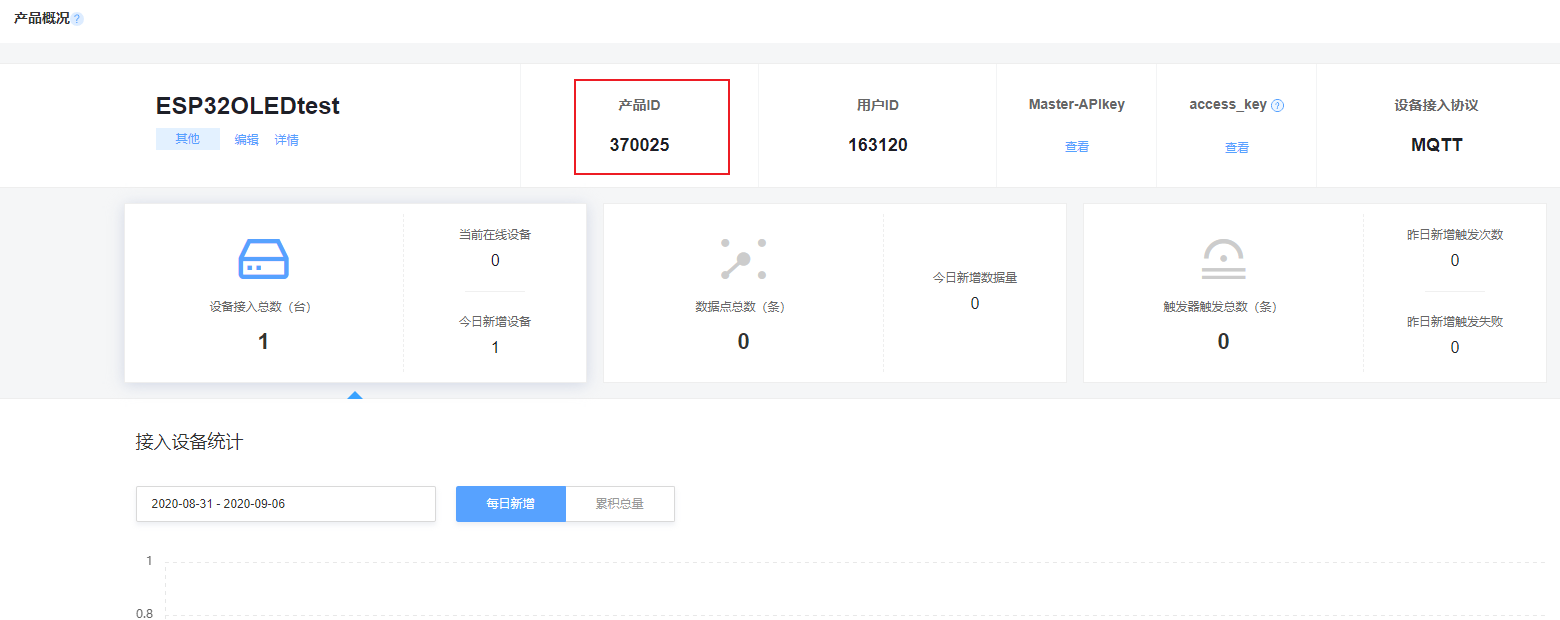Select the 其他 tab
Image resolution: width=1560 pixels, height=620 pixels.
(187, 138)
